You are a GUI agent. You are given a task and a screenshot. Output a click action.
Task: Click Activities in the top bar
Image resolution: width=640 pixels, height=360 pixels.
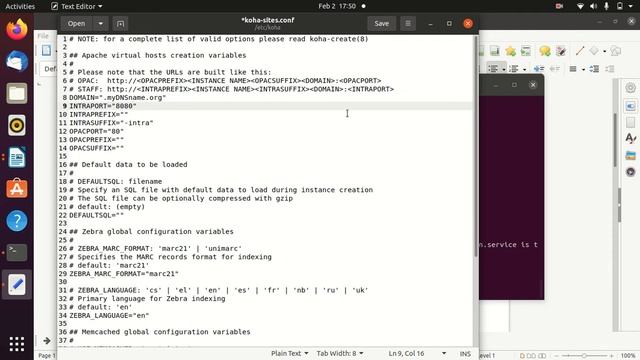point(20,6)
